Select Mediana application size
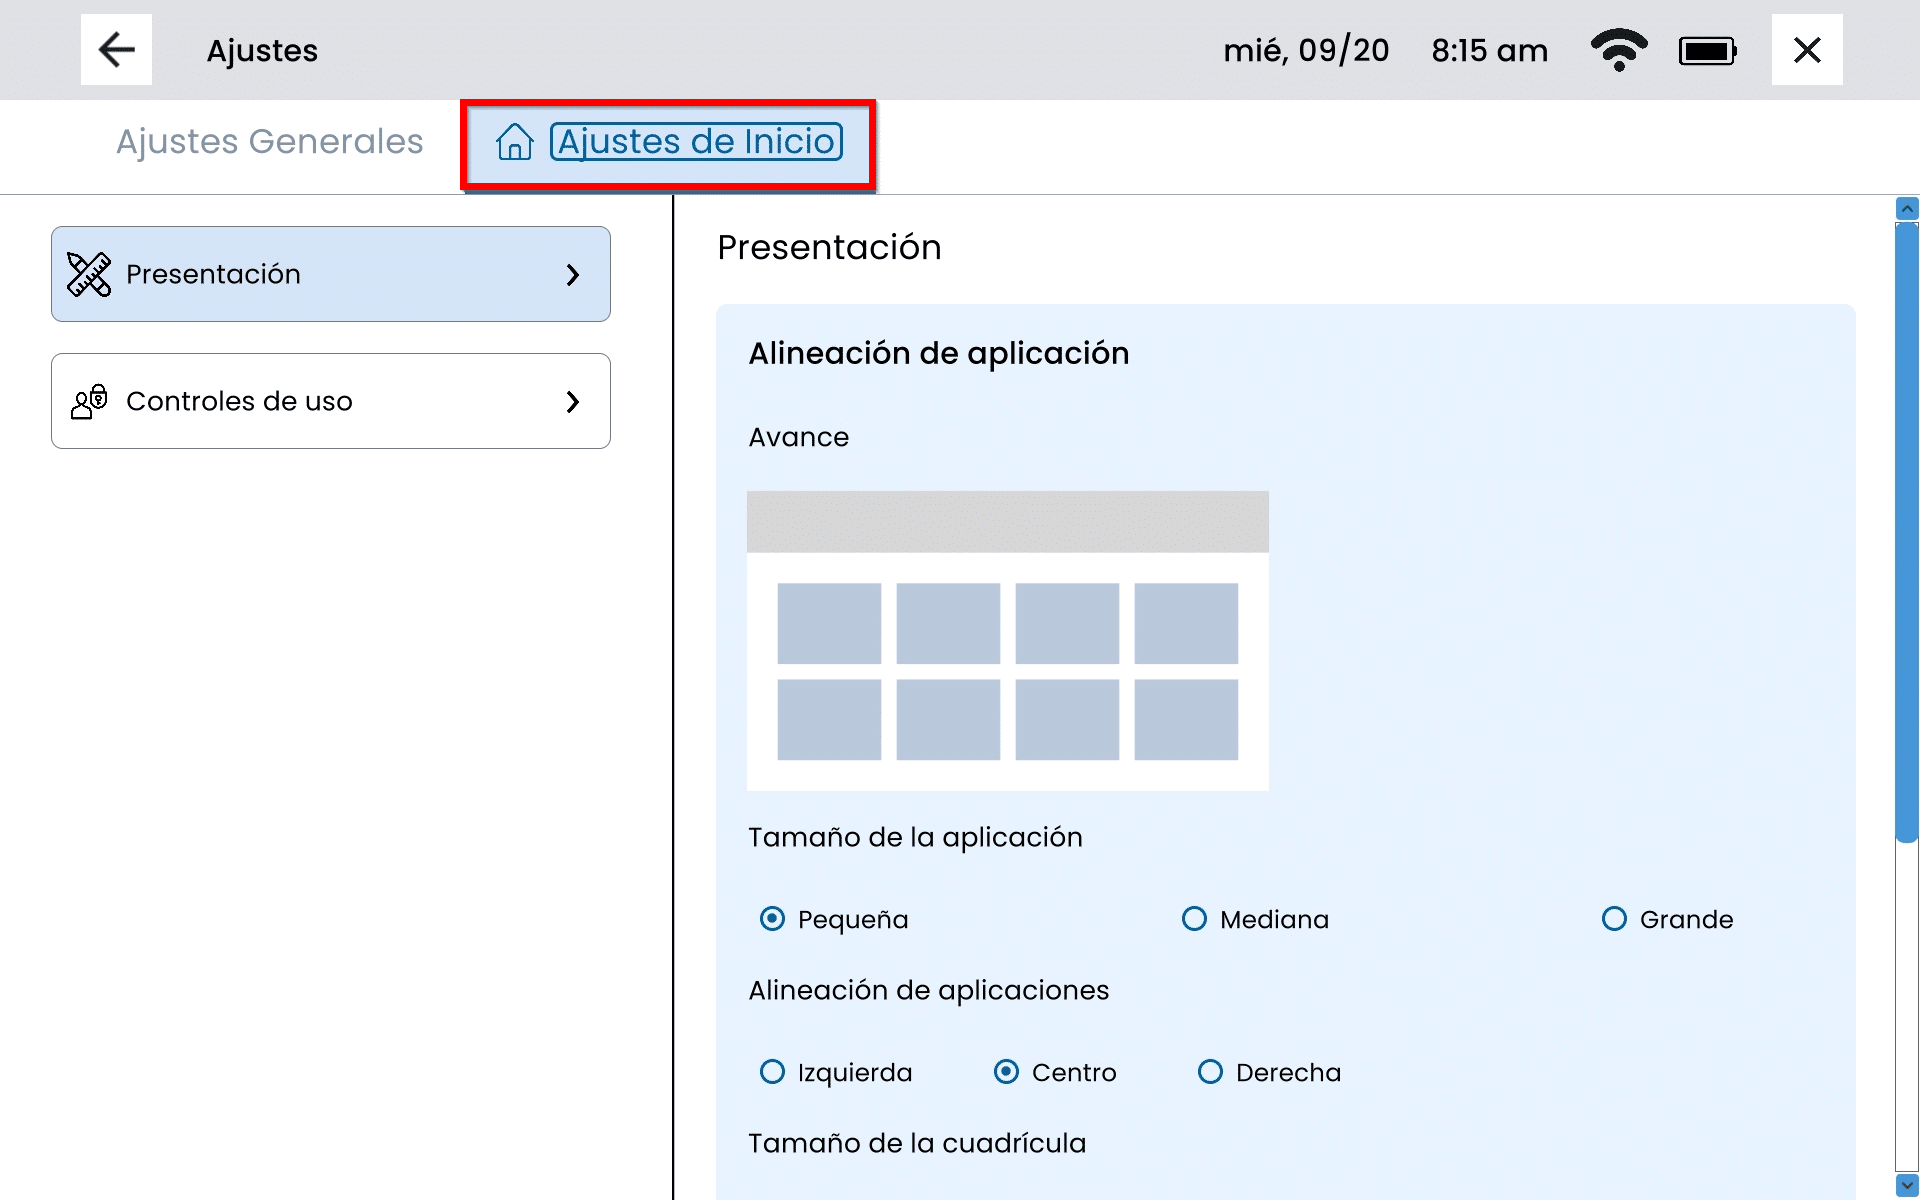1920x1200 pixels. (1194, 918)
